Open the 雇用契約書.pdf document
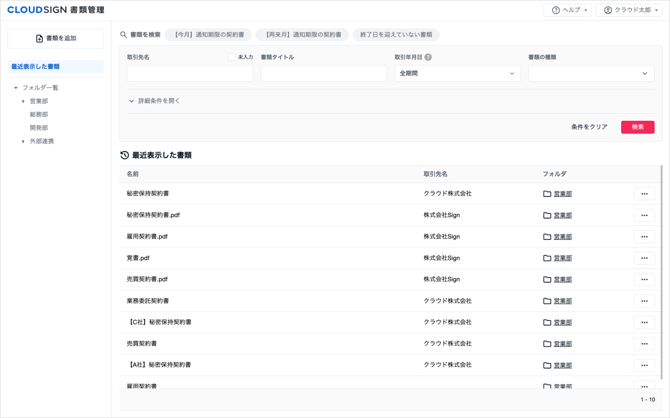 (147, 236)
